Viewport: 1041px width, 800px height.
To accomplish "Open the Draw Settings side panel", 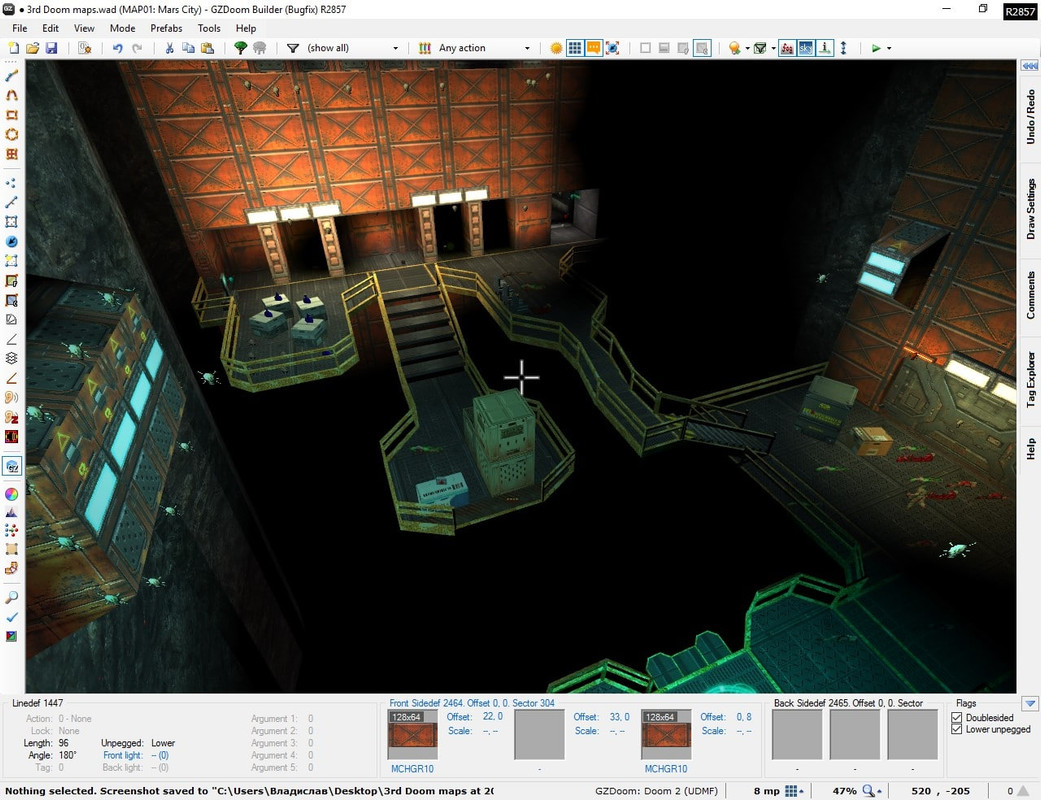I will (x=1030, y=209).
